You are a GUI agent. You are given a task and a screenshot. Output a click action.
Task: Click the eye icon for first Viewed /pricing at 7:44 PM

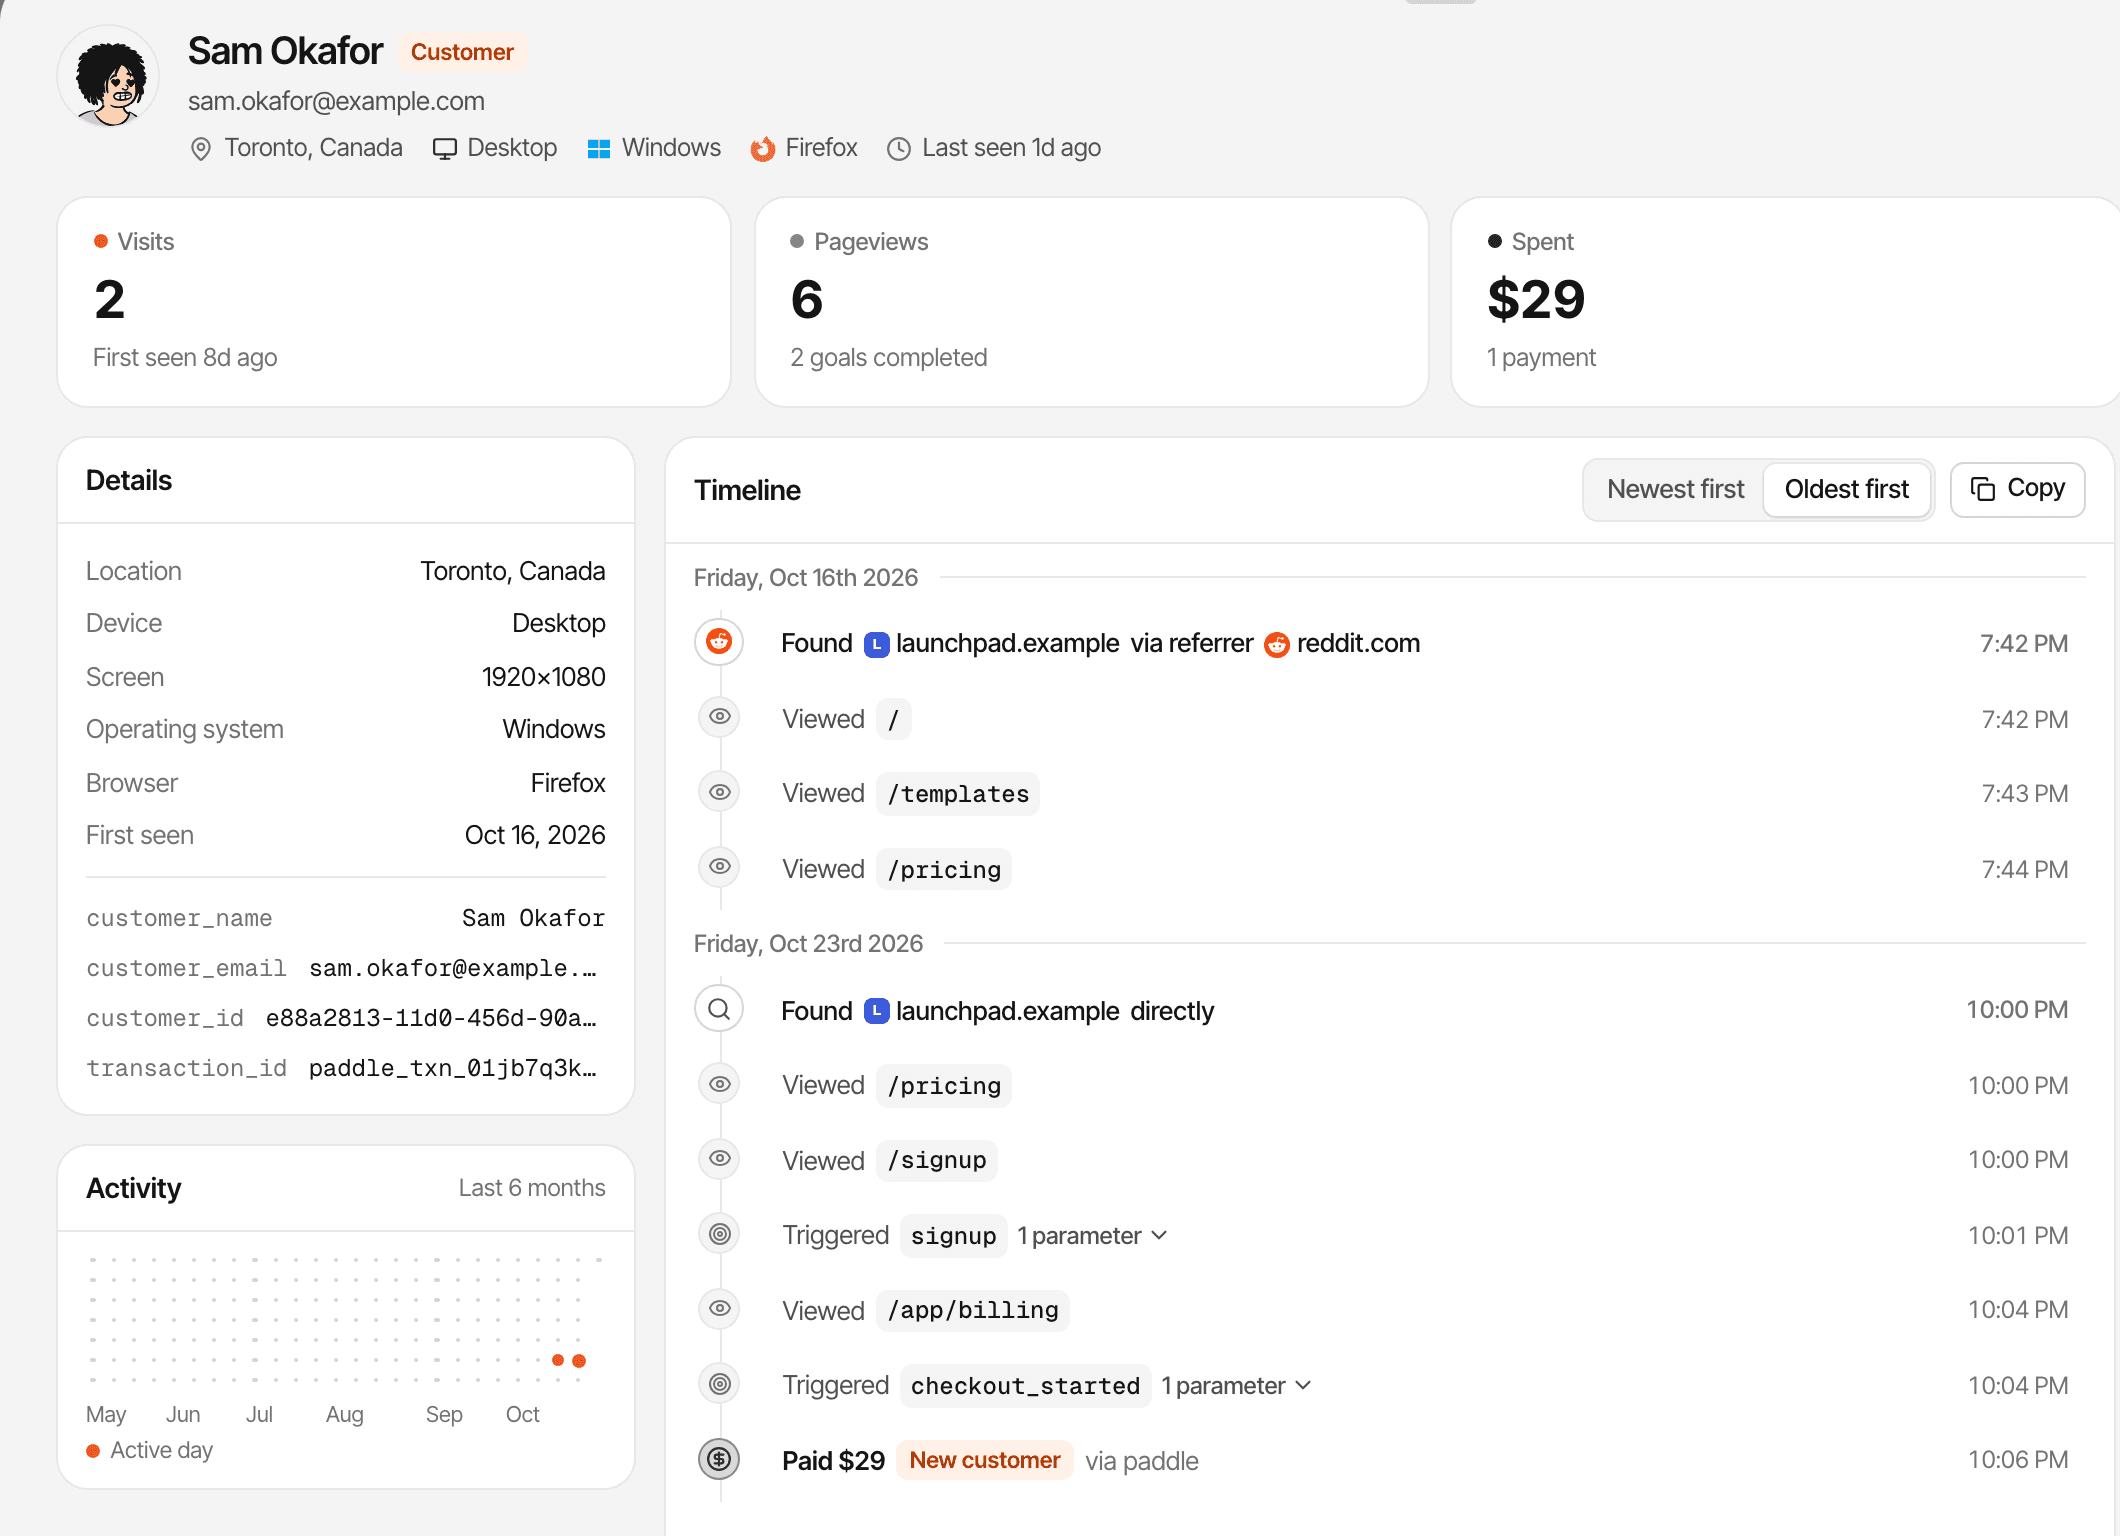click(719, 867)
